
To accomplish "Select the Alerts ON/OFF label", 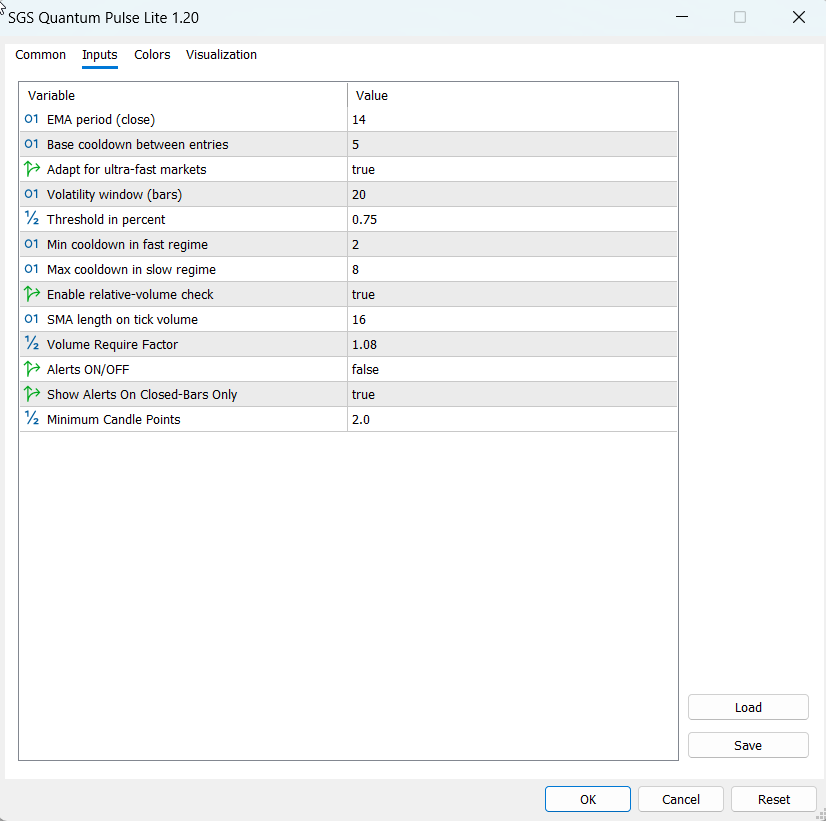I will point(88,370).
